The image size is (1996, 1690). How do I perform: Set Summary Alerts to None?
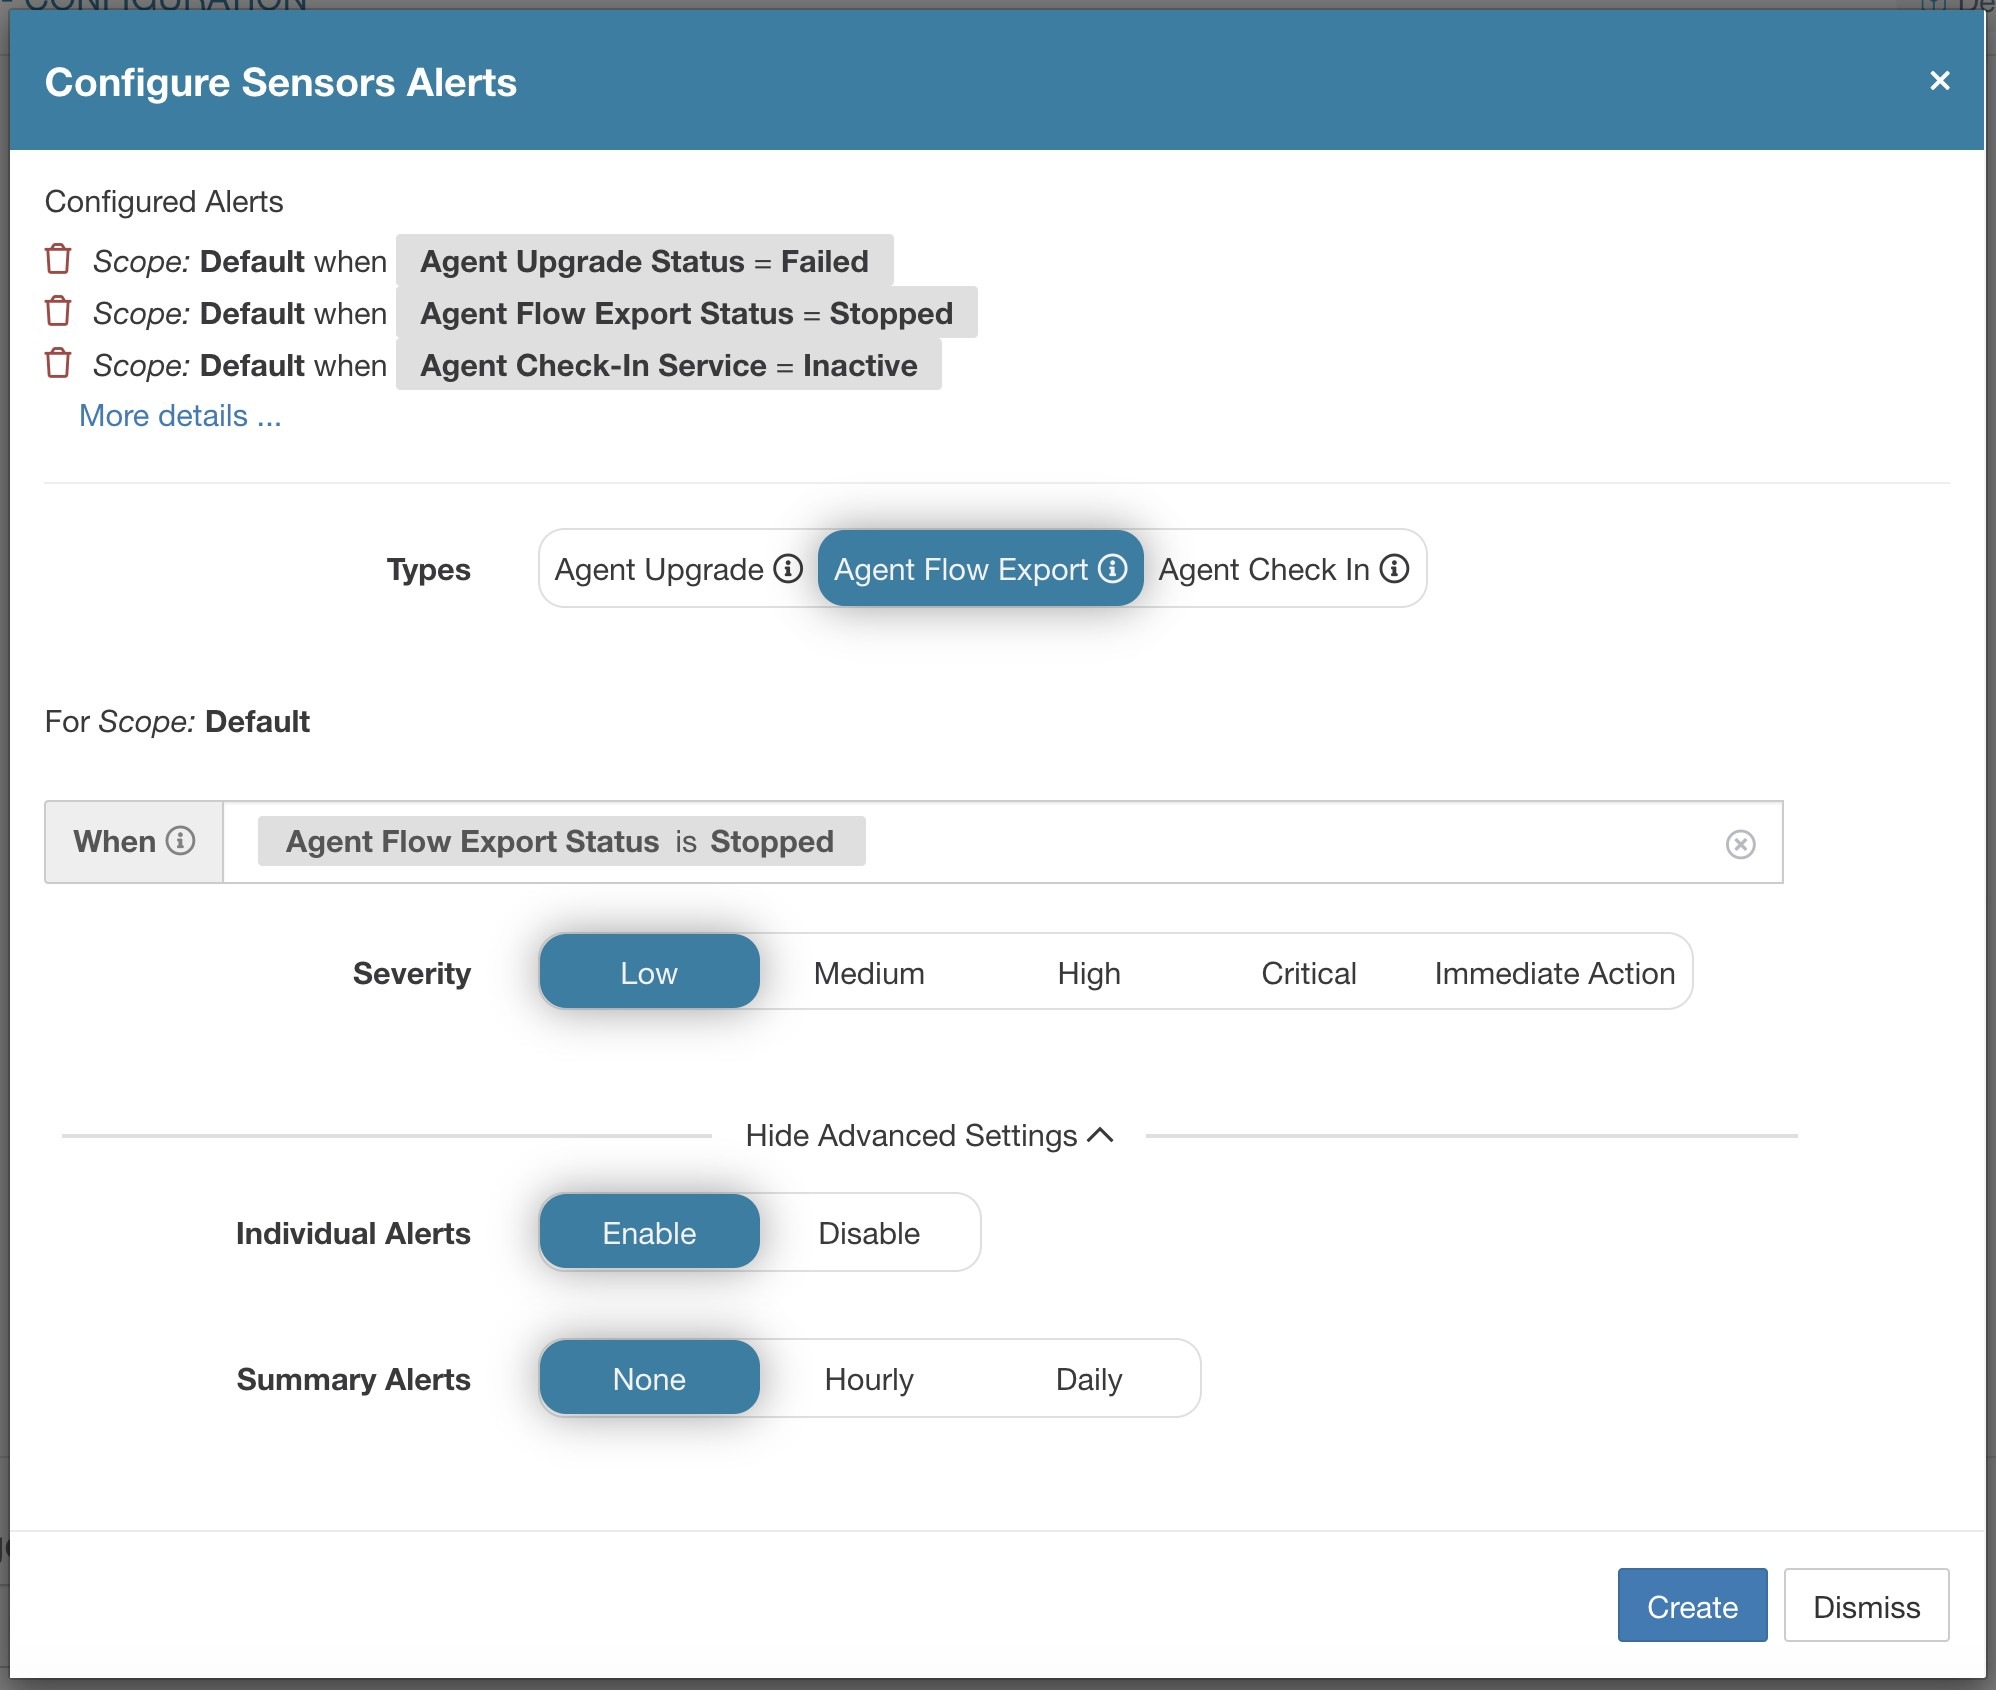649,1378
